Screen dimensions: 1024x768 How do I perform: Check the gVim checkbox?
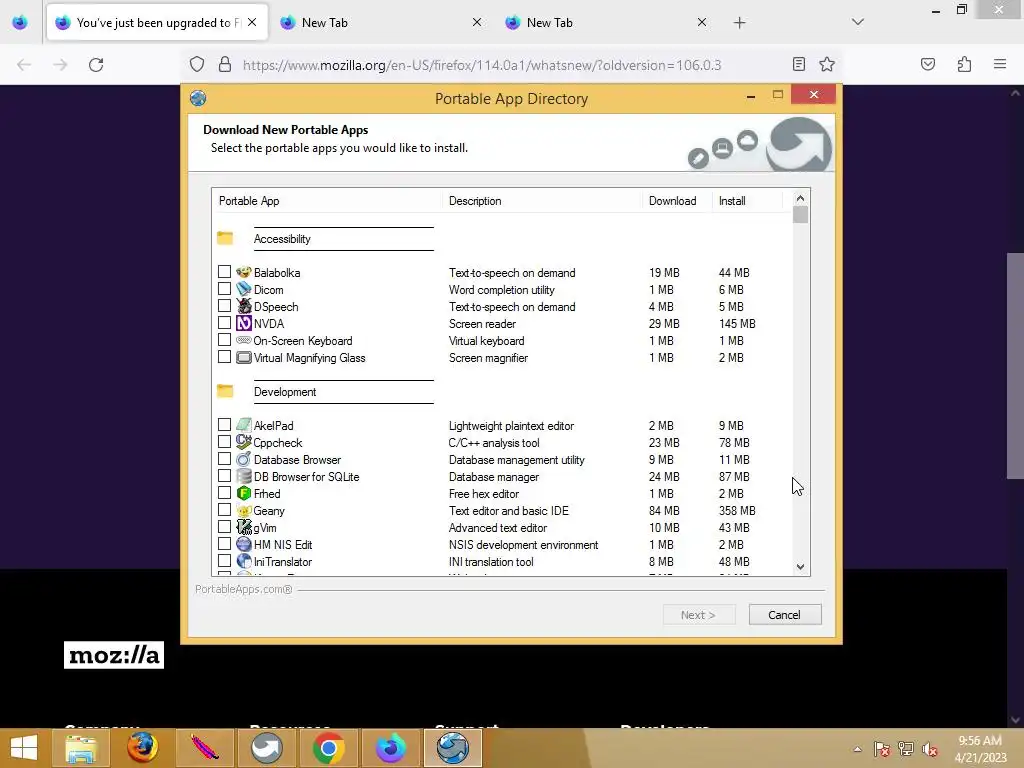(x=224, y=527)
